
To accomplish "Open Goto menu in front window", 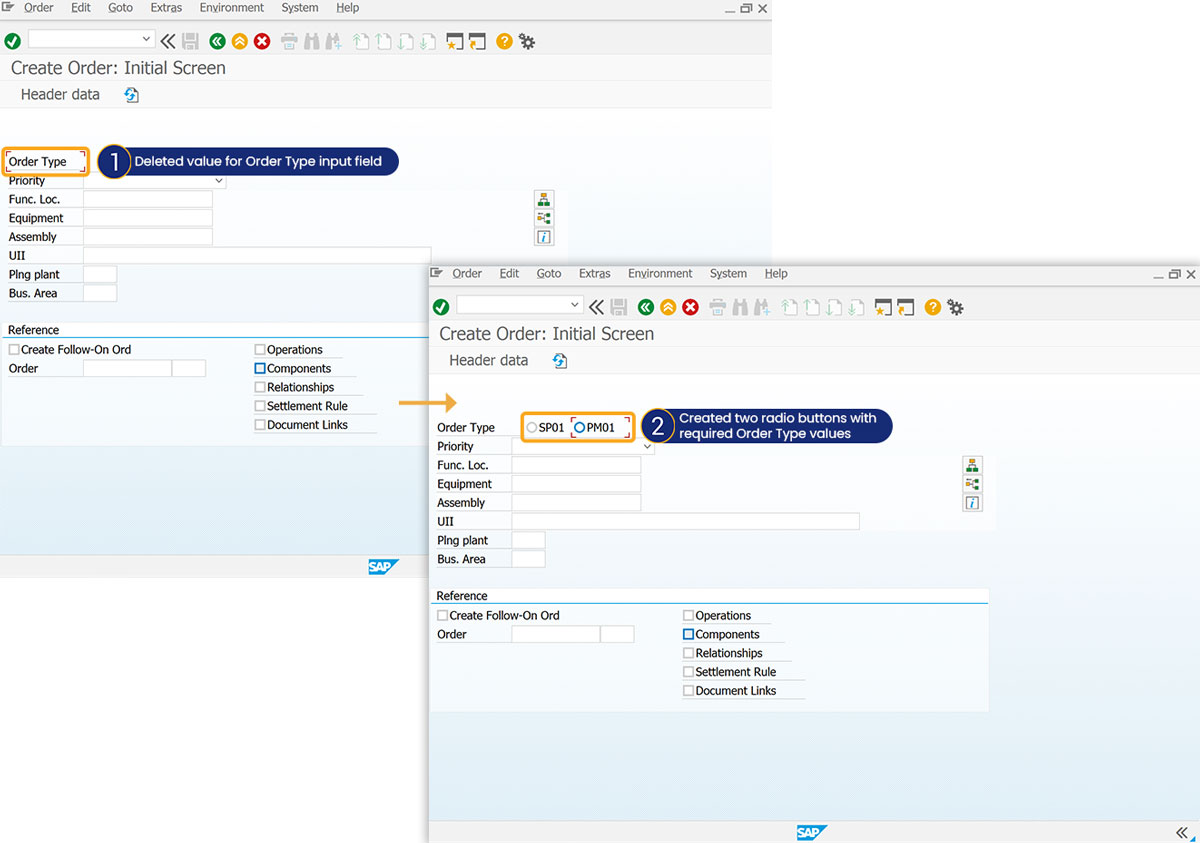I will [x=549, y=274].
